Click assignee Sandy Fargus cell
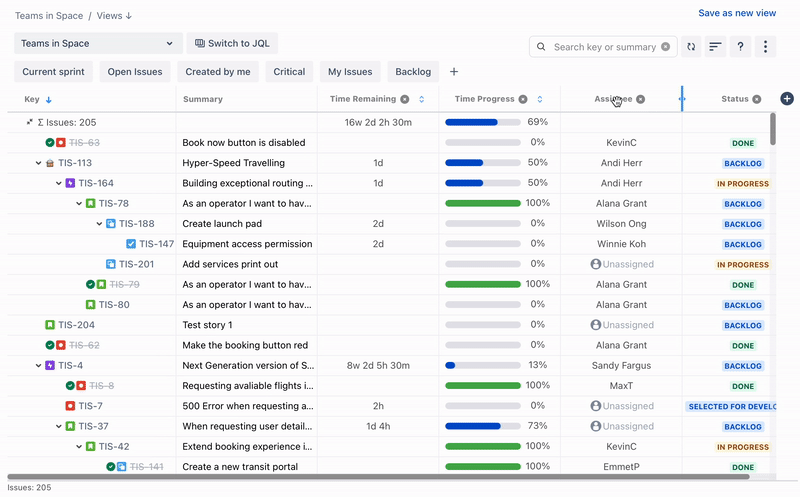The image size is (800, 497). pyautogui.click(x=621, y=365)
